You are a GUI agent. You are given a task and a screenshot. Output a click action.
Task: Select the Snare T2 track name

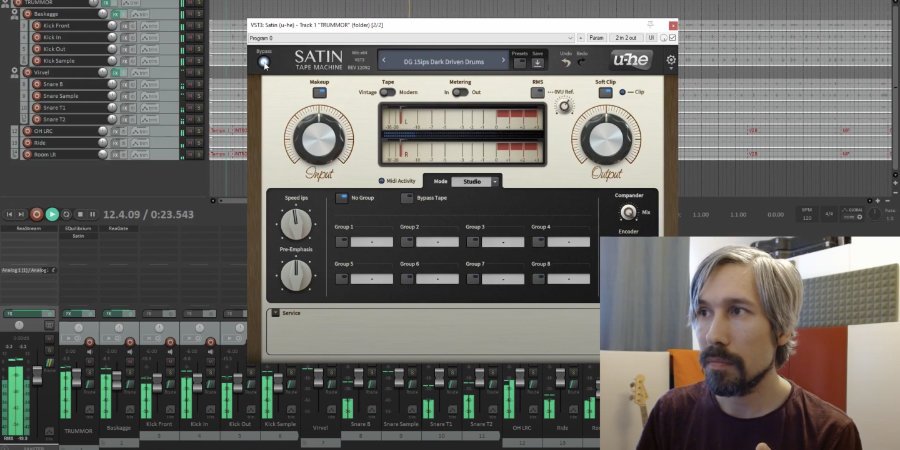coord(55,119)
